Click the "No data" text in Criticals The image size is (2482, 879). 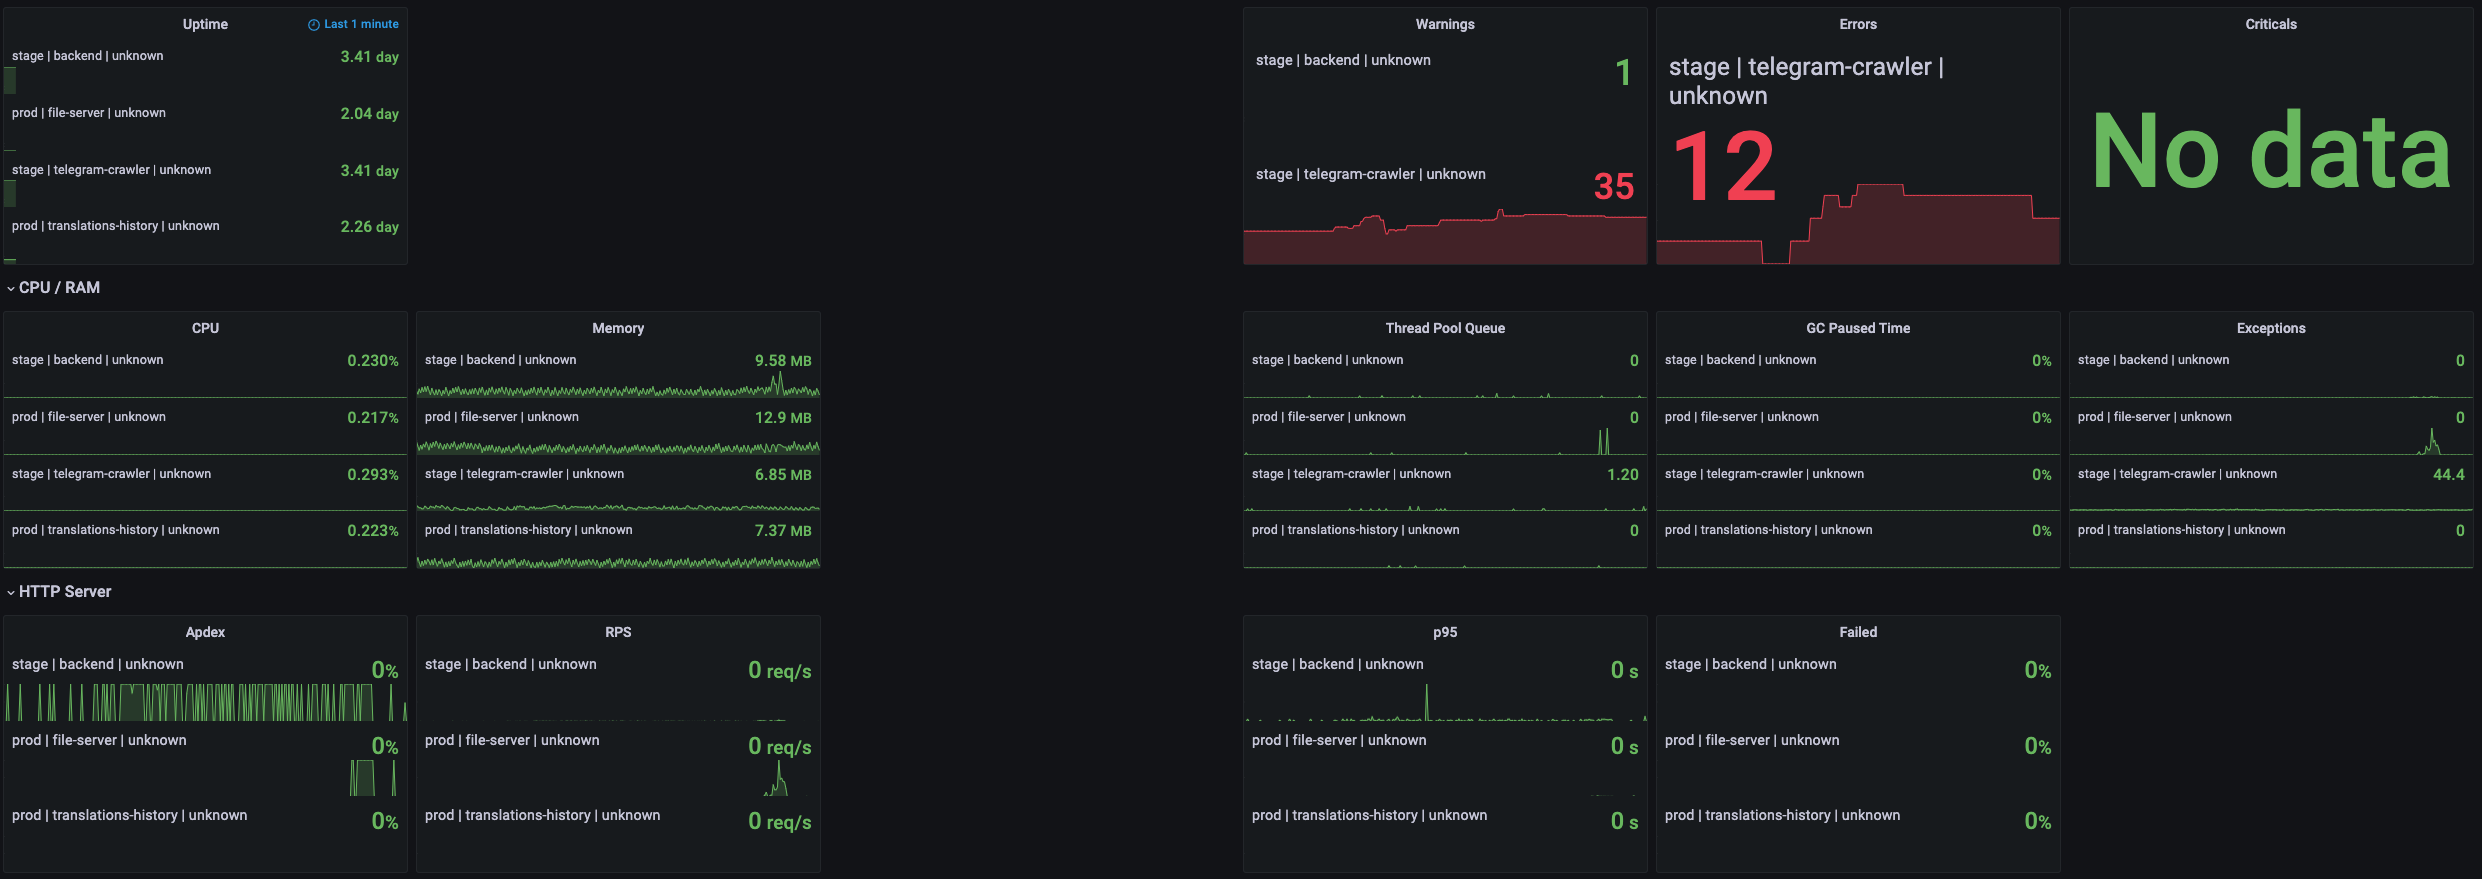(x=2270, y=152)
